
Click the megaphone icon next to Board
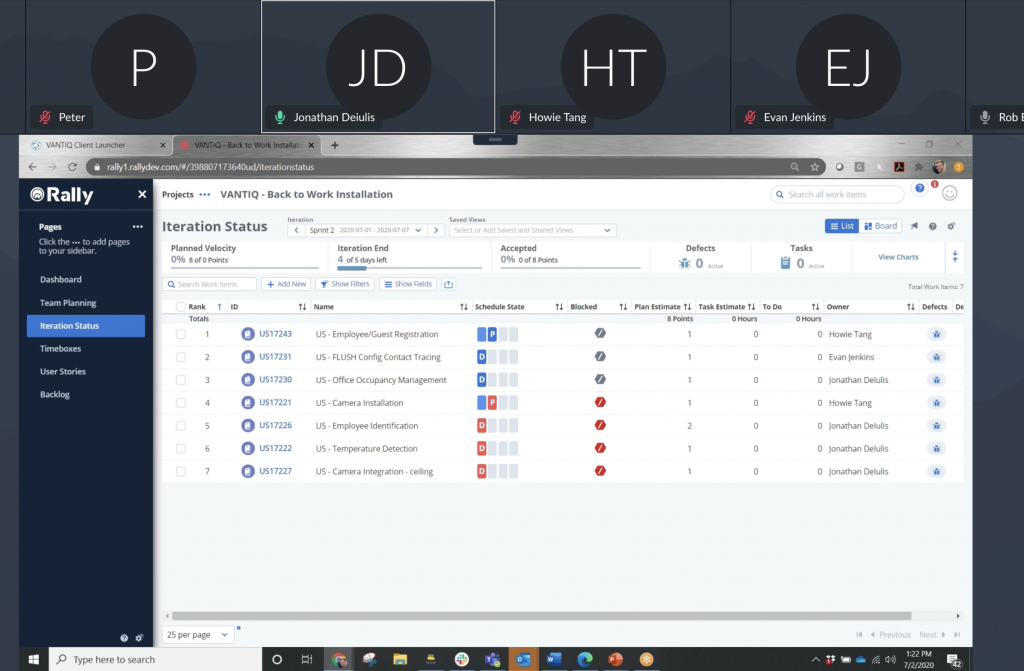914,226
